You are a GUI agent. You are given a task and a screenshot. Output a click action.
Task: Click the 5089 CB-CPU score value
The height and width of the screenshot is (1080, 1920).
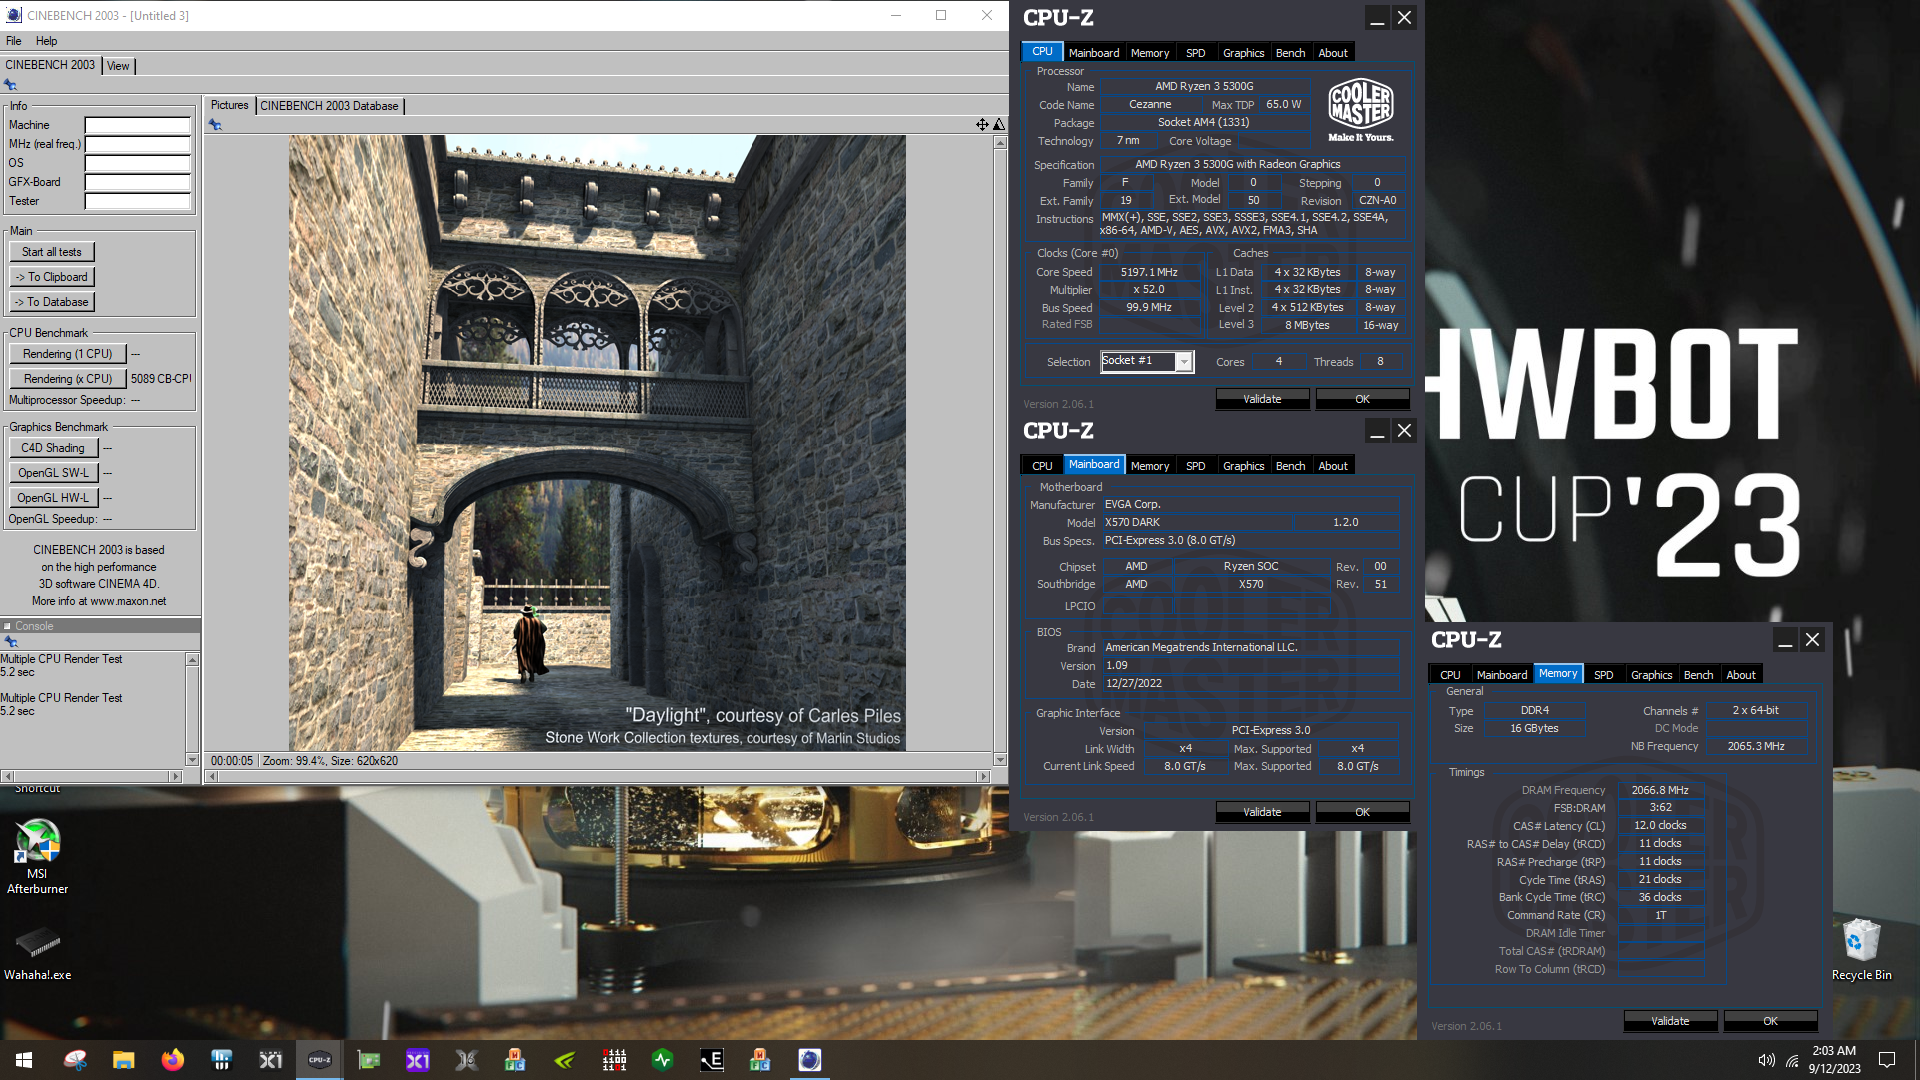point(161,379)
